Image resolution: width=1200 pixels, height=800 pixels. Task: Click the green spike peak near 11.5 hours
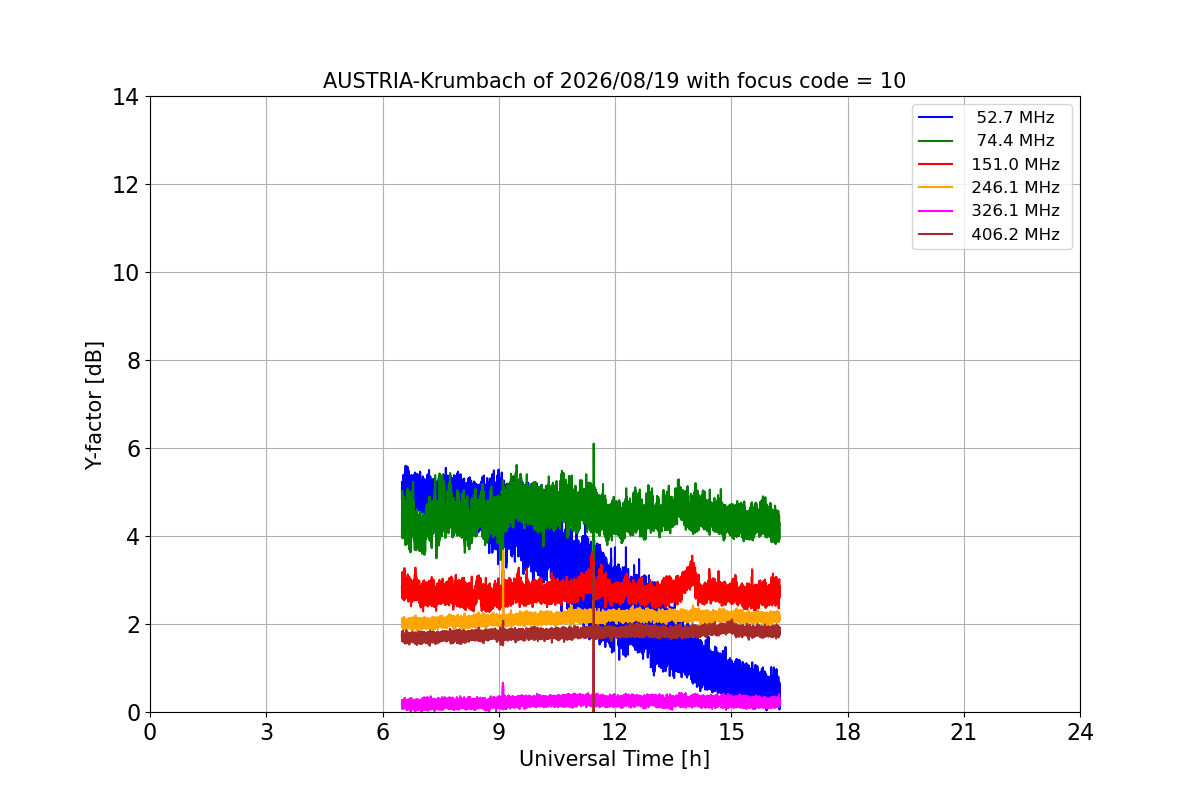pos(593,445)
